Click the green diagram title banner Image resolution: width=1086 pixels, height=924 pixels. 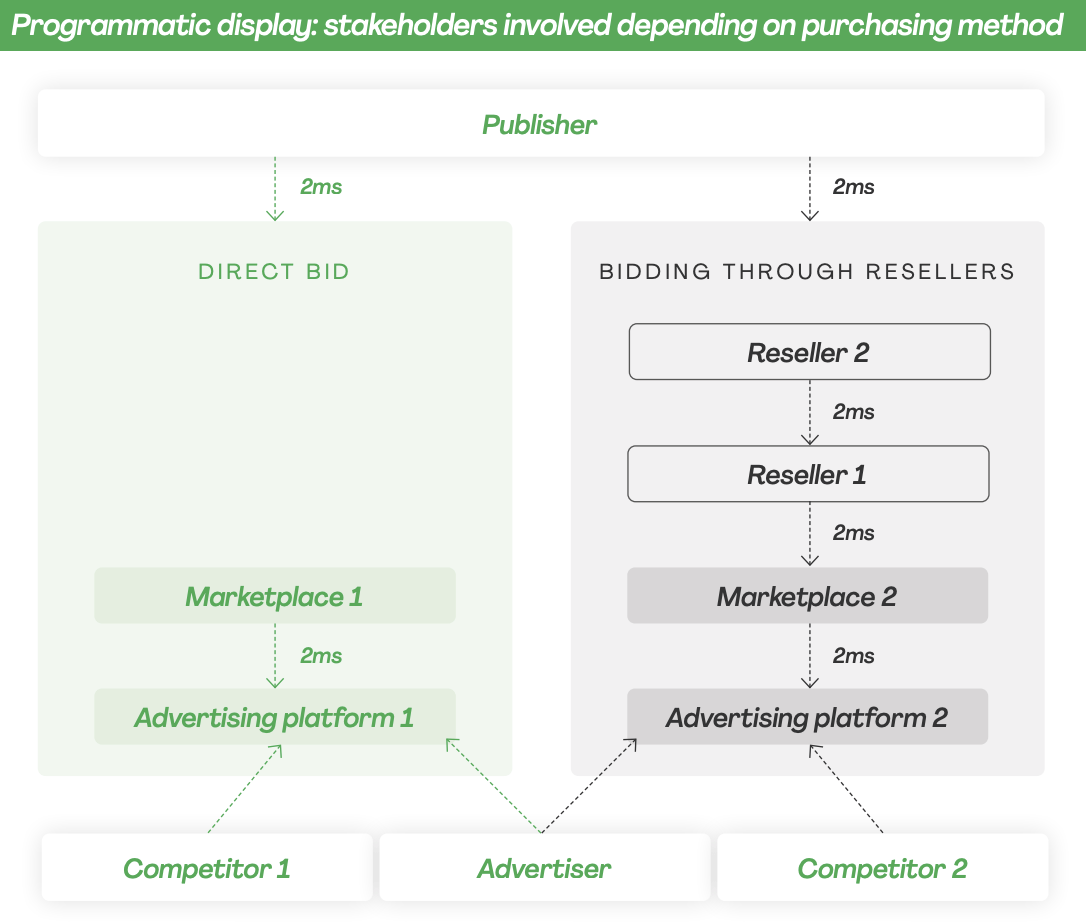542,24
